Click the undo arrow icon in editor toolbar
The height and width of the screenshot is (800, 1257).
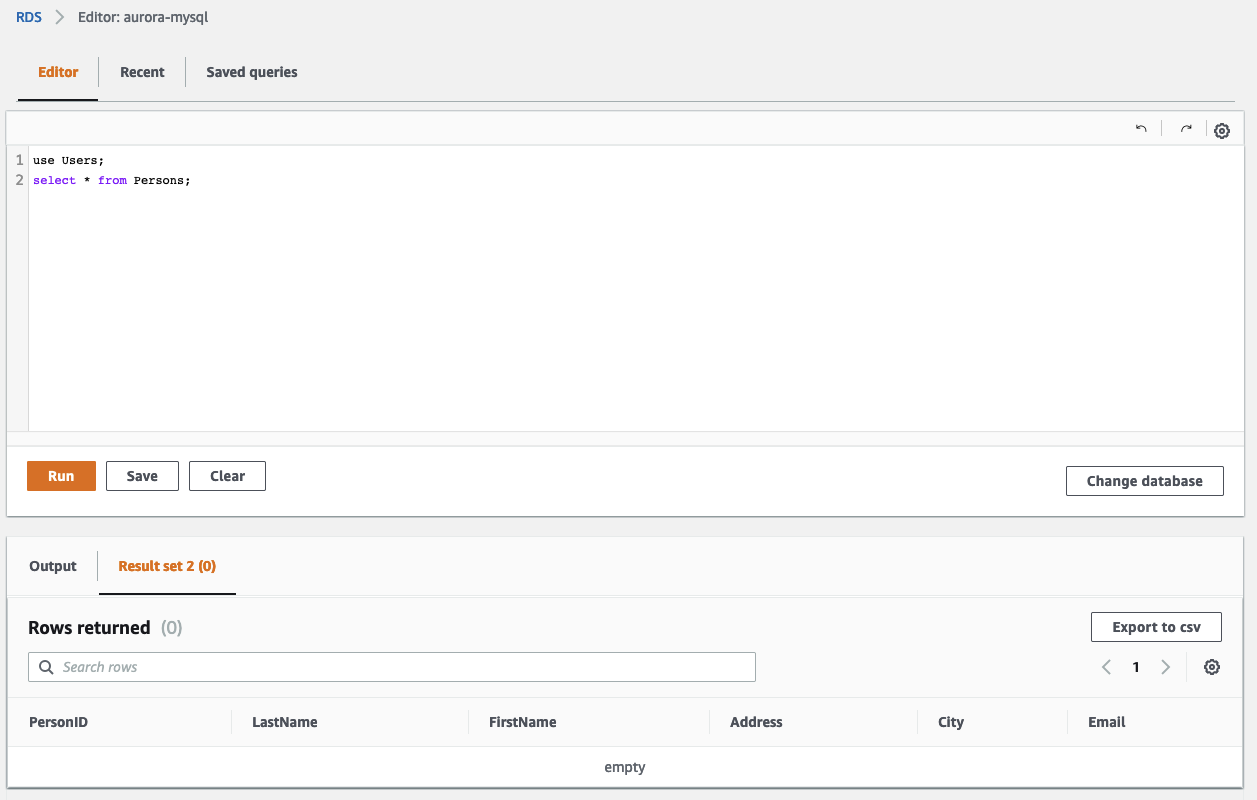pyautogui.click(x=1141, y=129)
